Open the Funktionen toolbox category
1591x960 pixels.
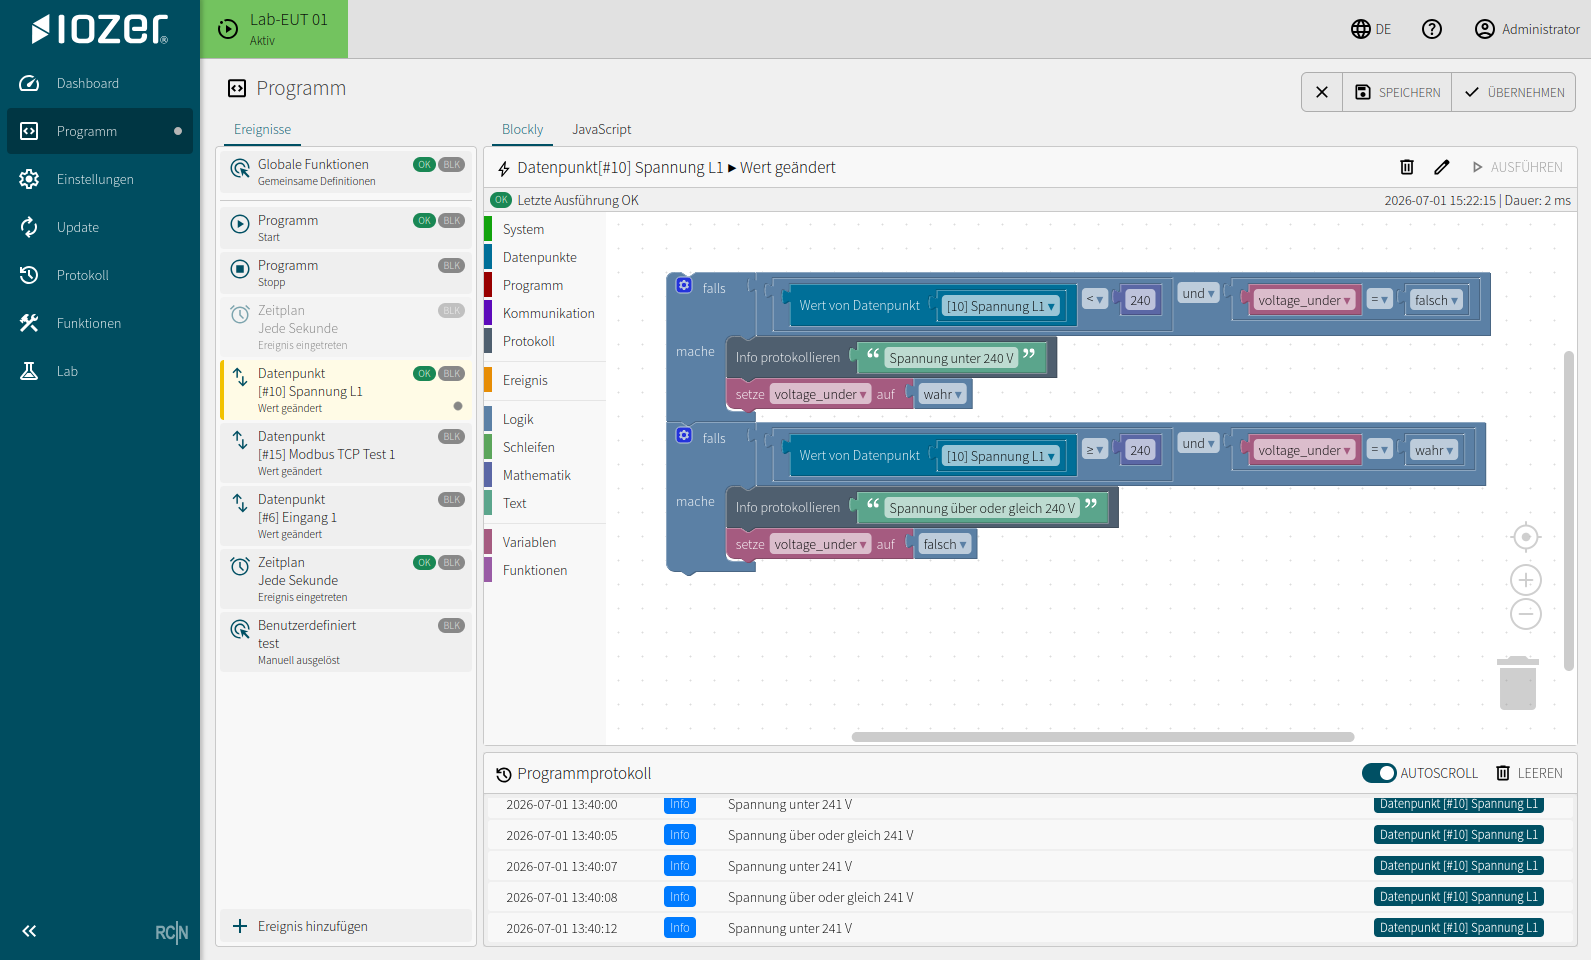point(545,570)
